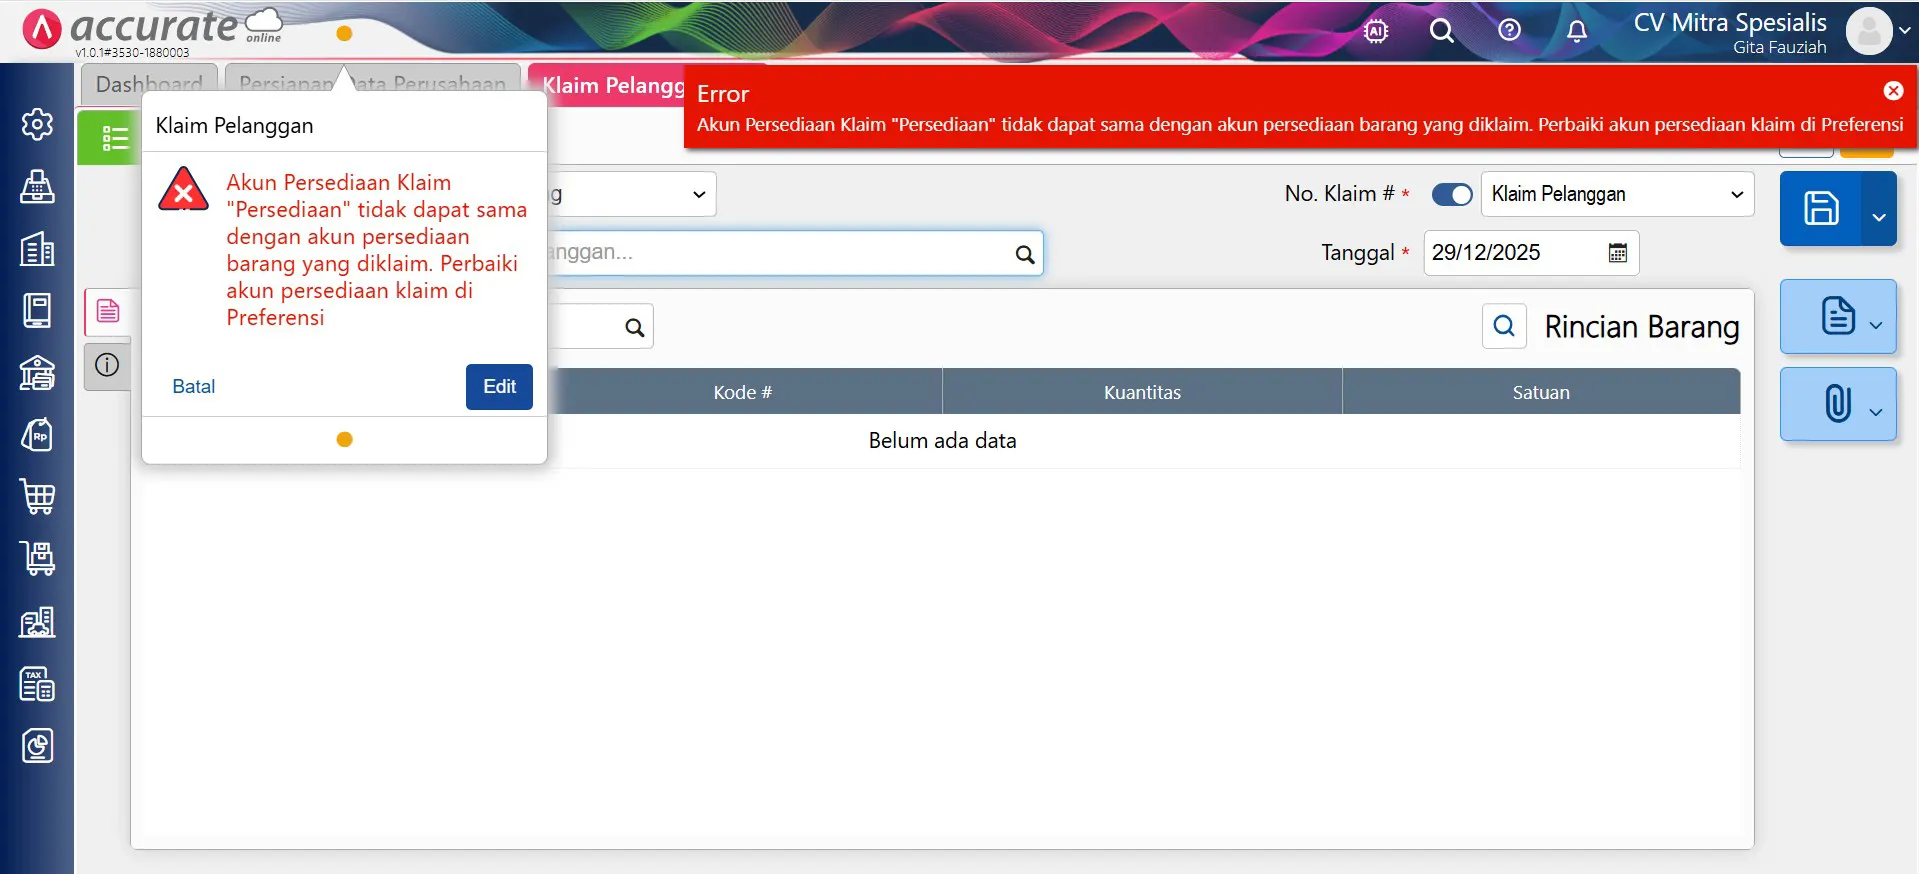Viewport: 1919px width, 874px height.
Task: Click the save diskette button
Action: (1820, 208)
